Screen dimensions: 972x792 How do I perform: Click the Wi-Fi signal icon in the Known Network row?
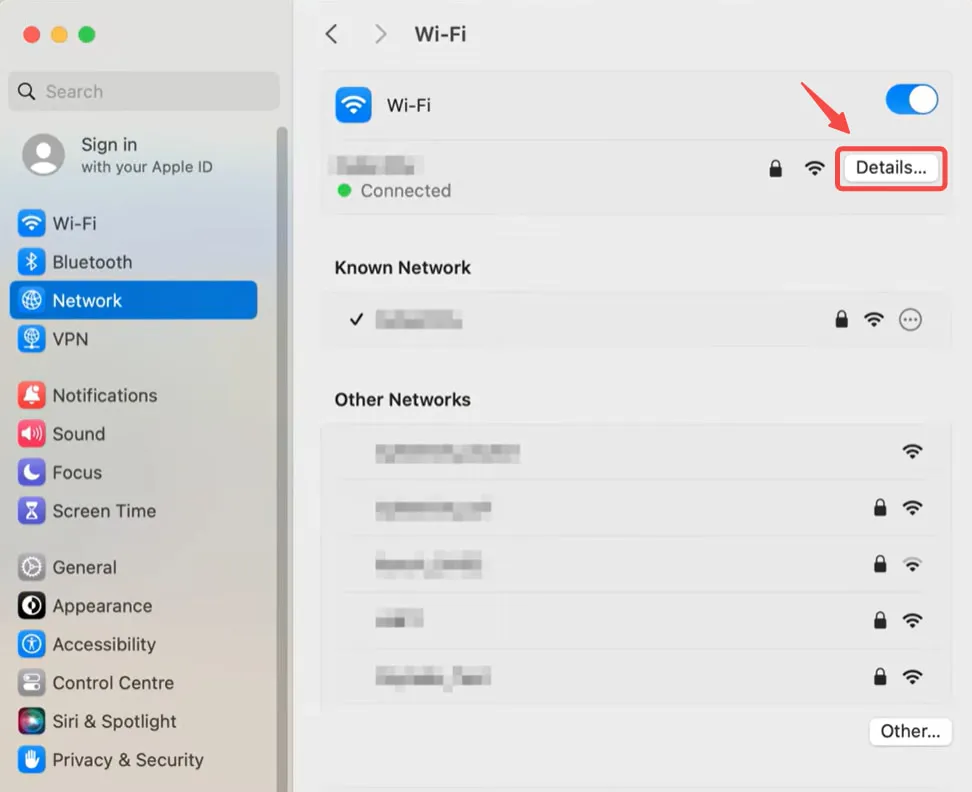874,319
